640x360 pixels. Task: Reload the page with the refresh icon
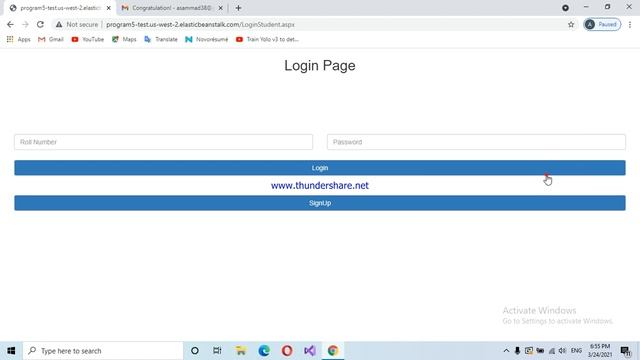40,24
